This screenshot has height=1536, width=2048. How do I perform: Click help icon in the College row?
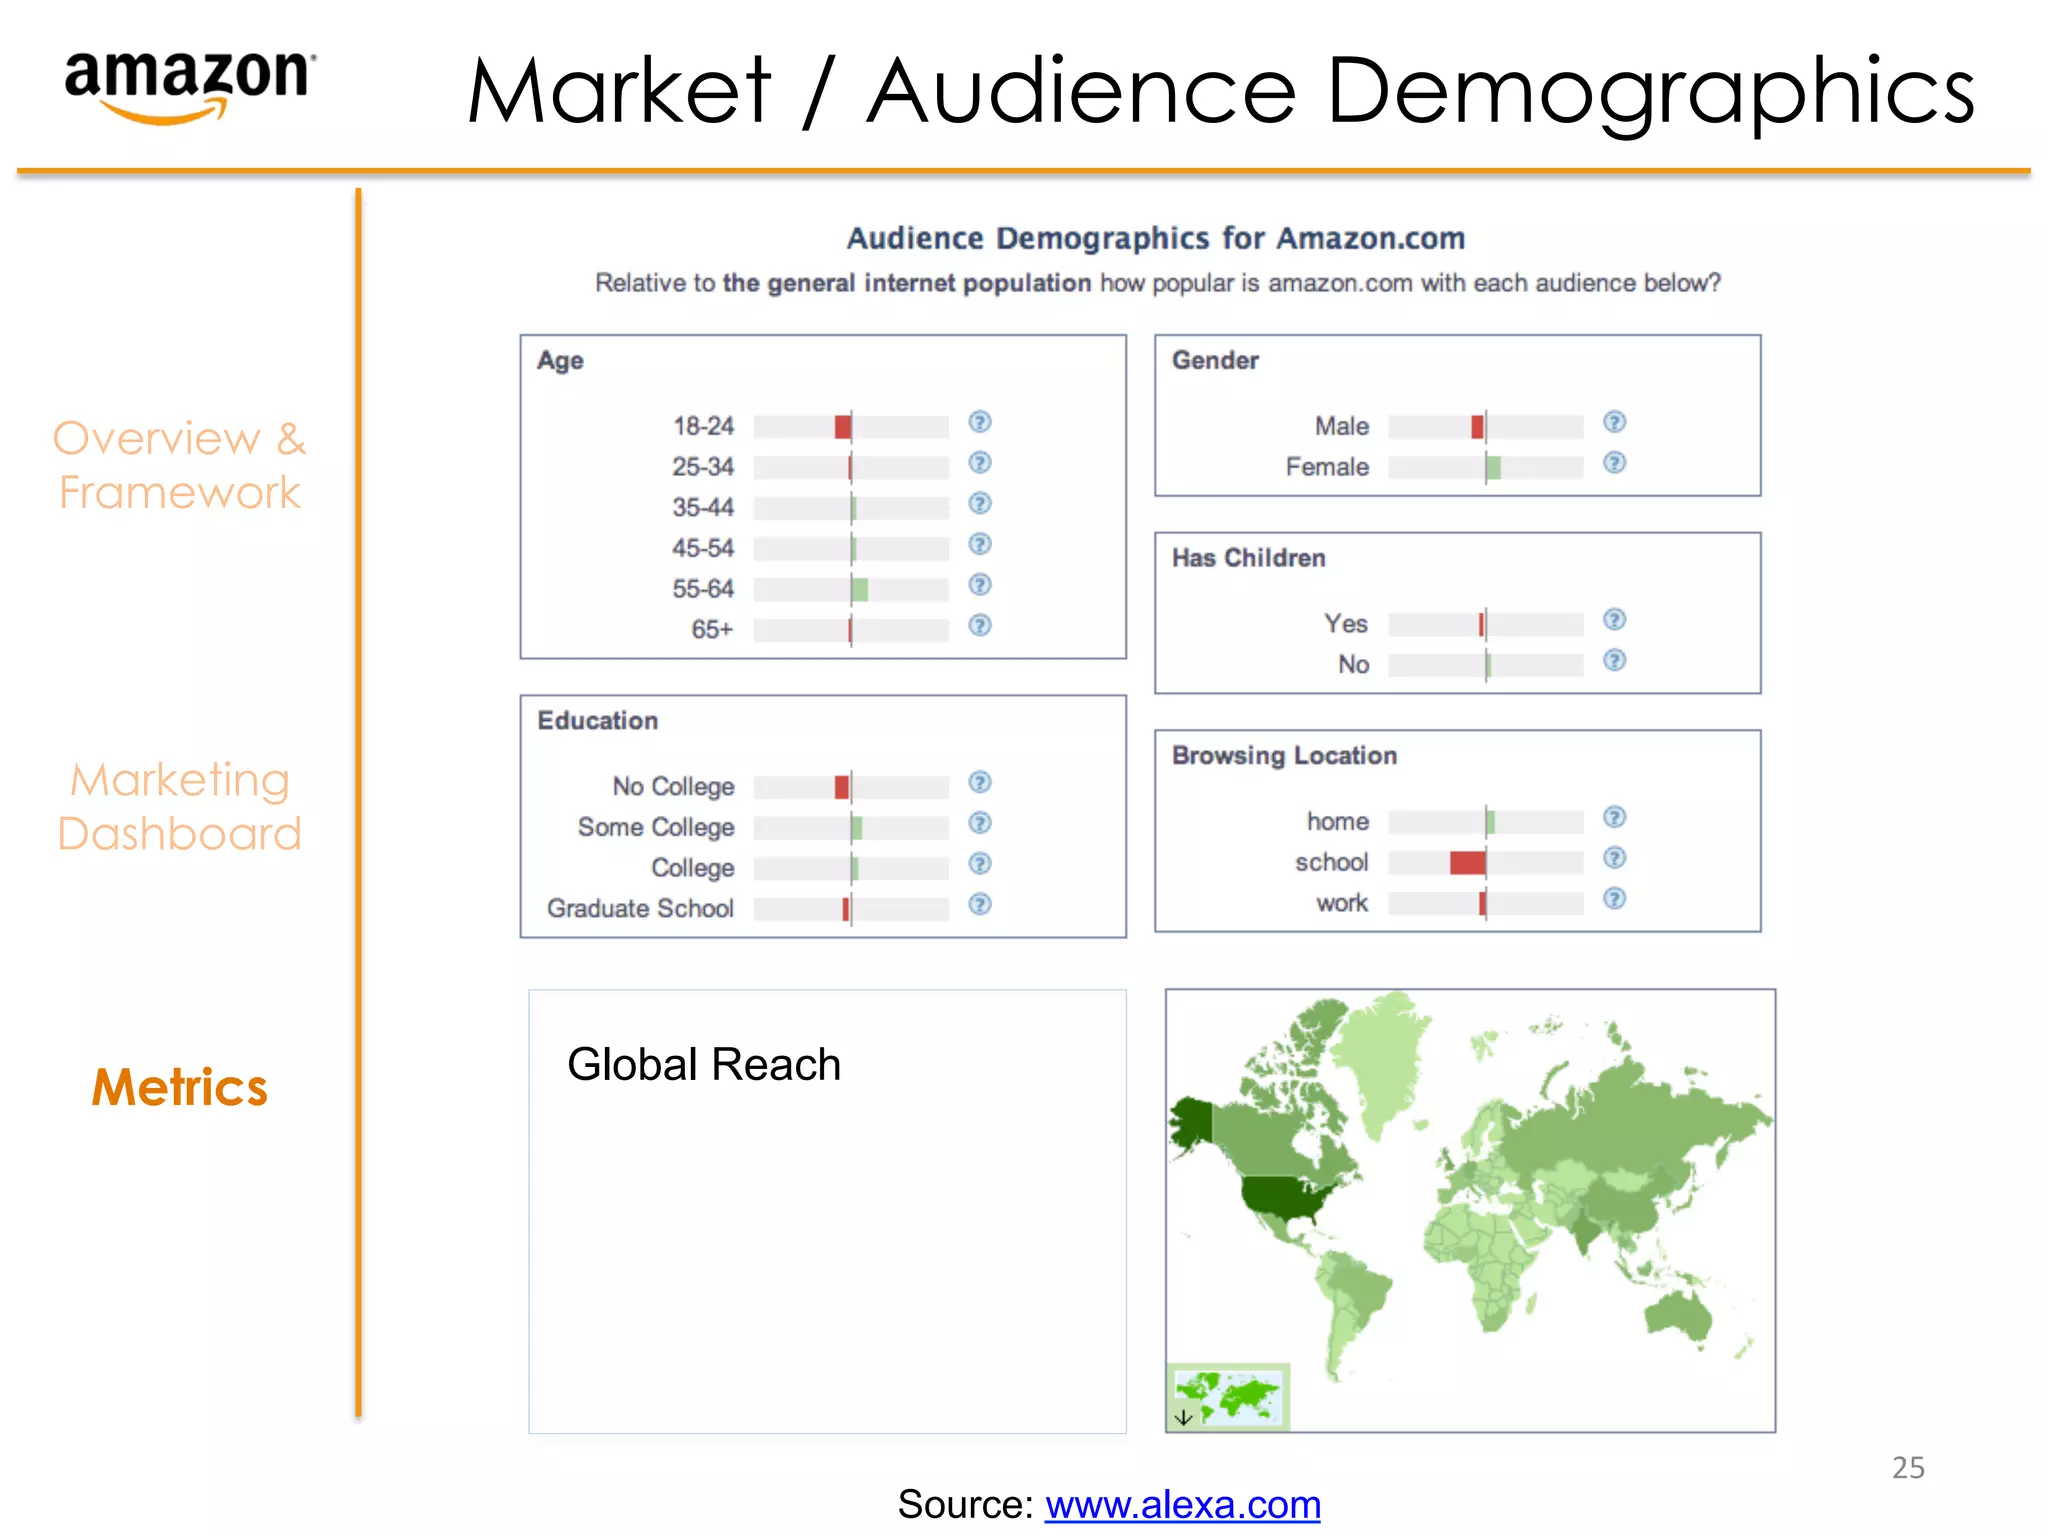[x=980, y=864]
